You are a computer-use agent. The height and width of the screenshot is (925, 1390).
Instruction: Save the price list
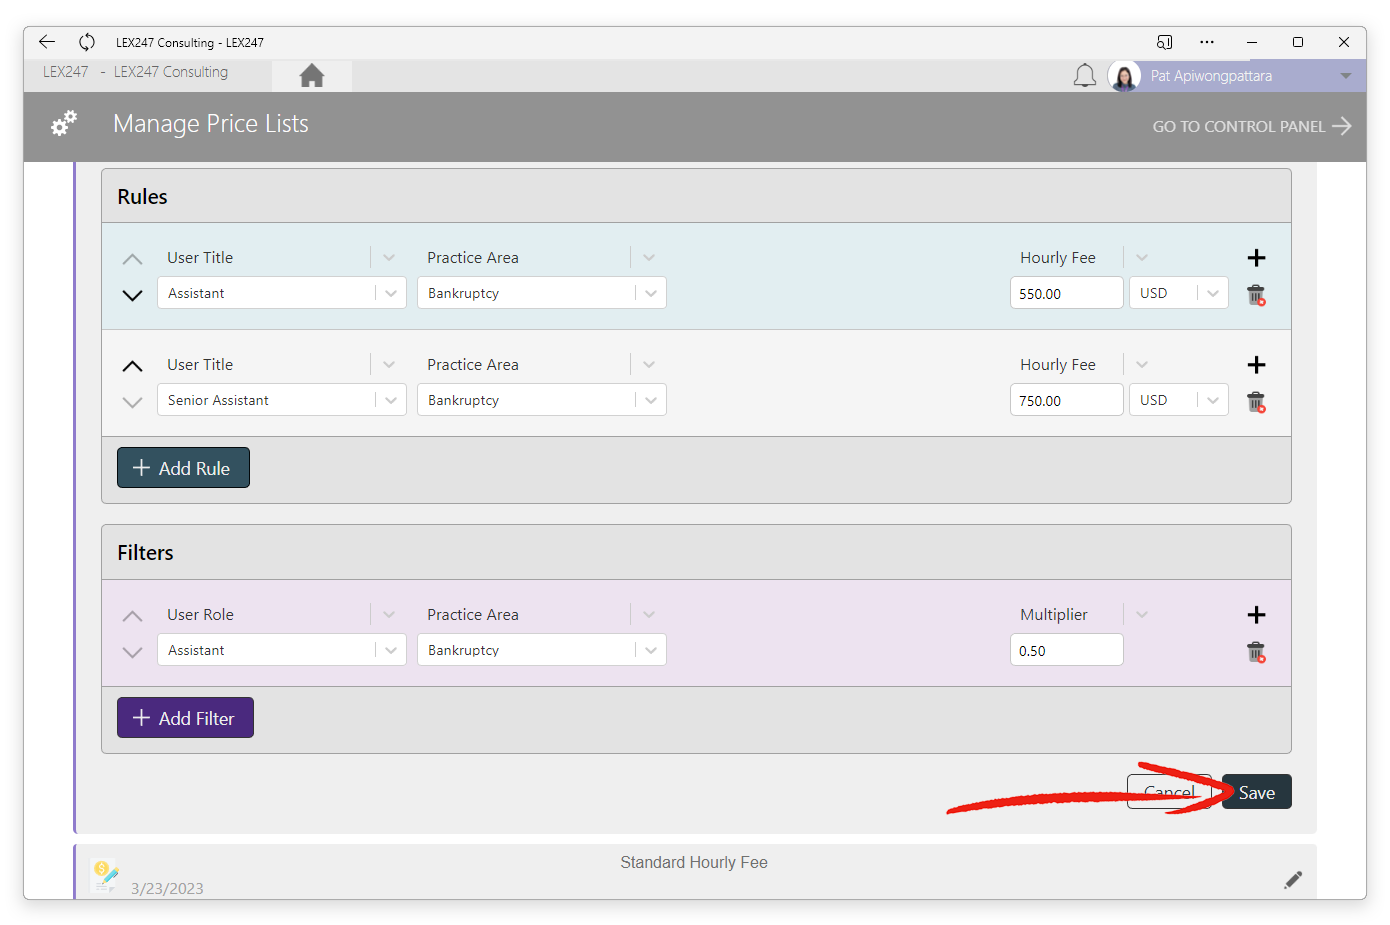pos(1257,792)
